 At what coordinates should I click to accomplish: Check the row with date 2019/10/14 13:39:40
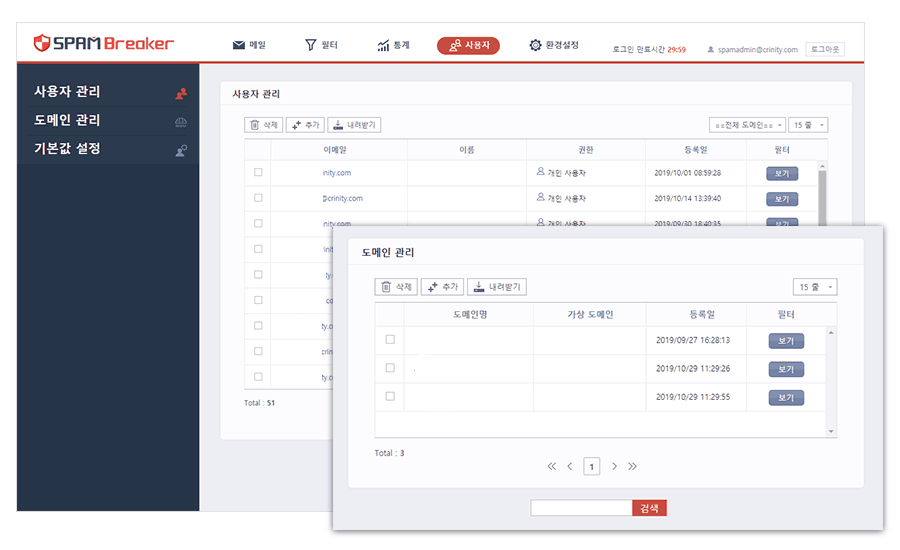click(258, 197)
